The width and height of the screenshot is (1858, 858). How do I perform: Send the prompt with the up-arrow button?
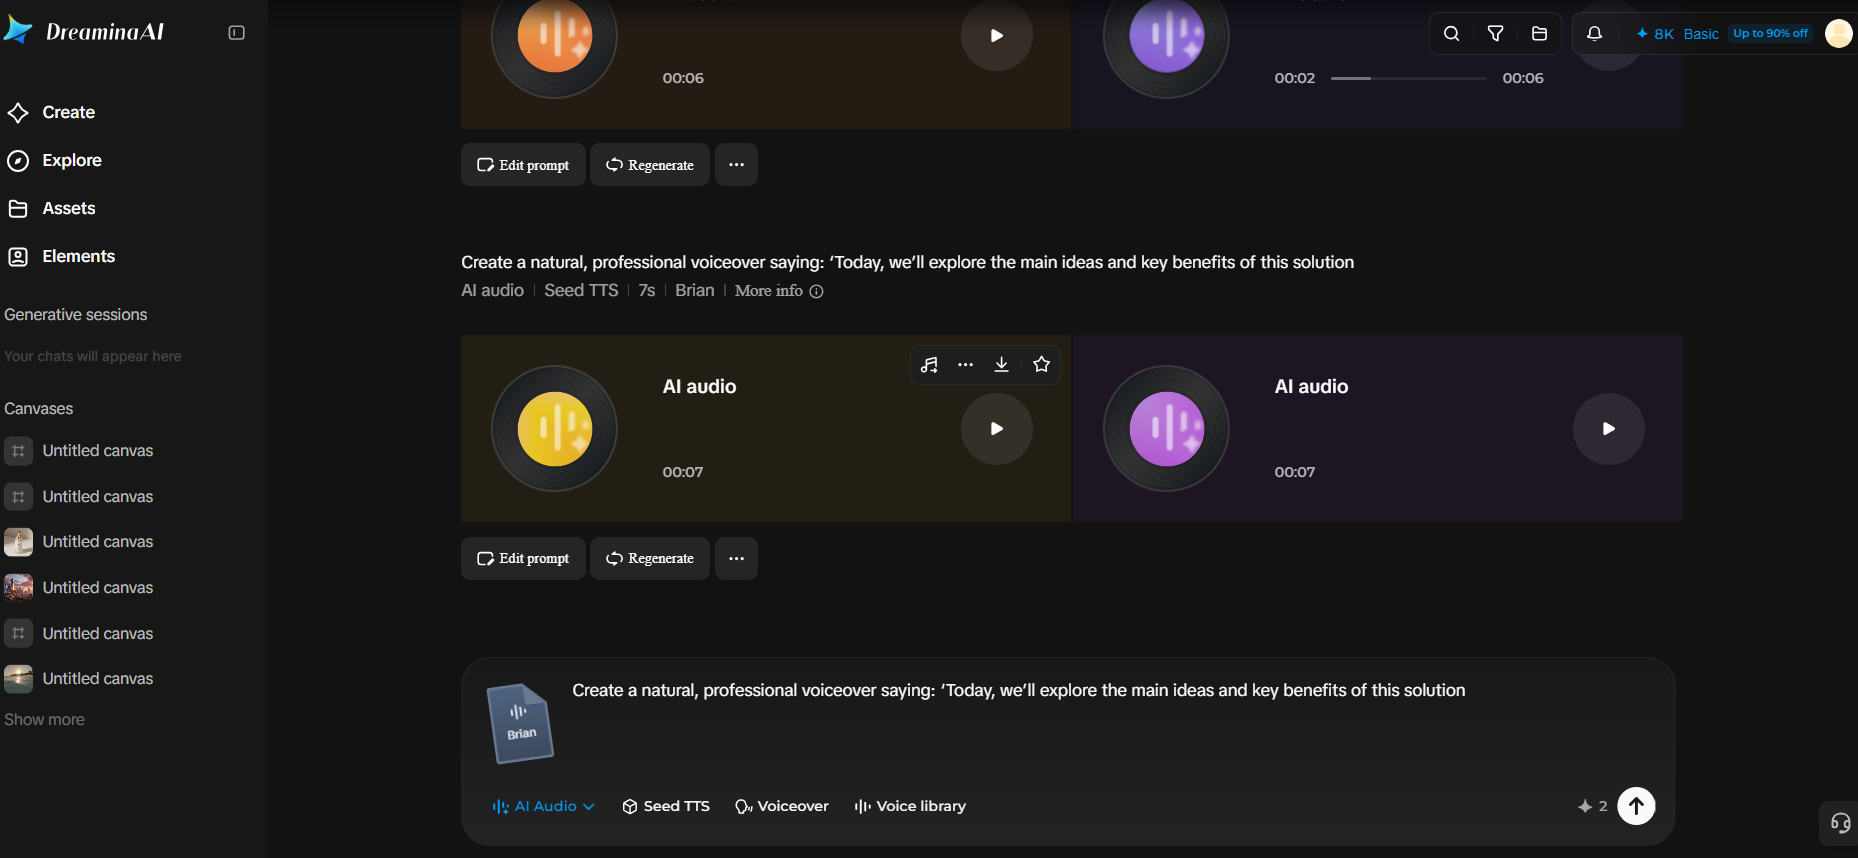click(1636, 806)
